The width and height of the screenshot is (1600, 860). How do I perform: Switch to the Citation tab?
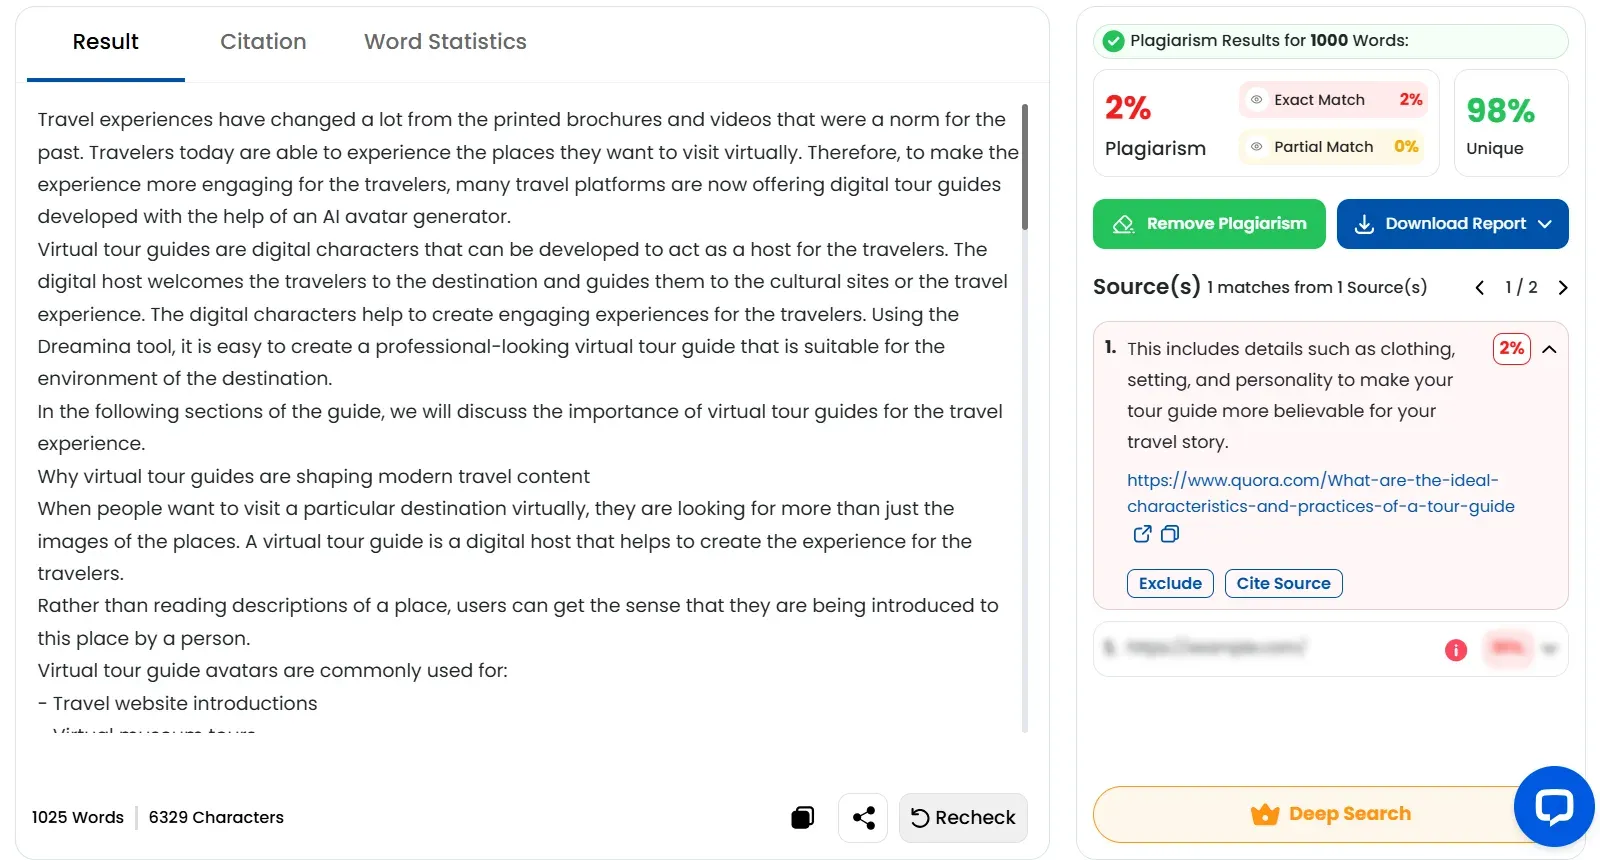point(263,42)
